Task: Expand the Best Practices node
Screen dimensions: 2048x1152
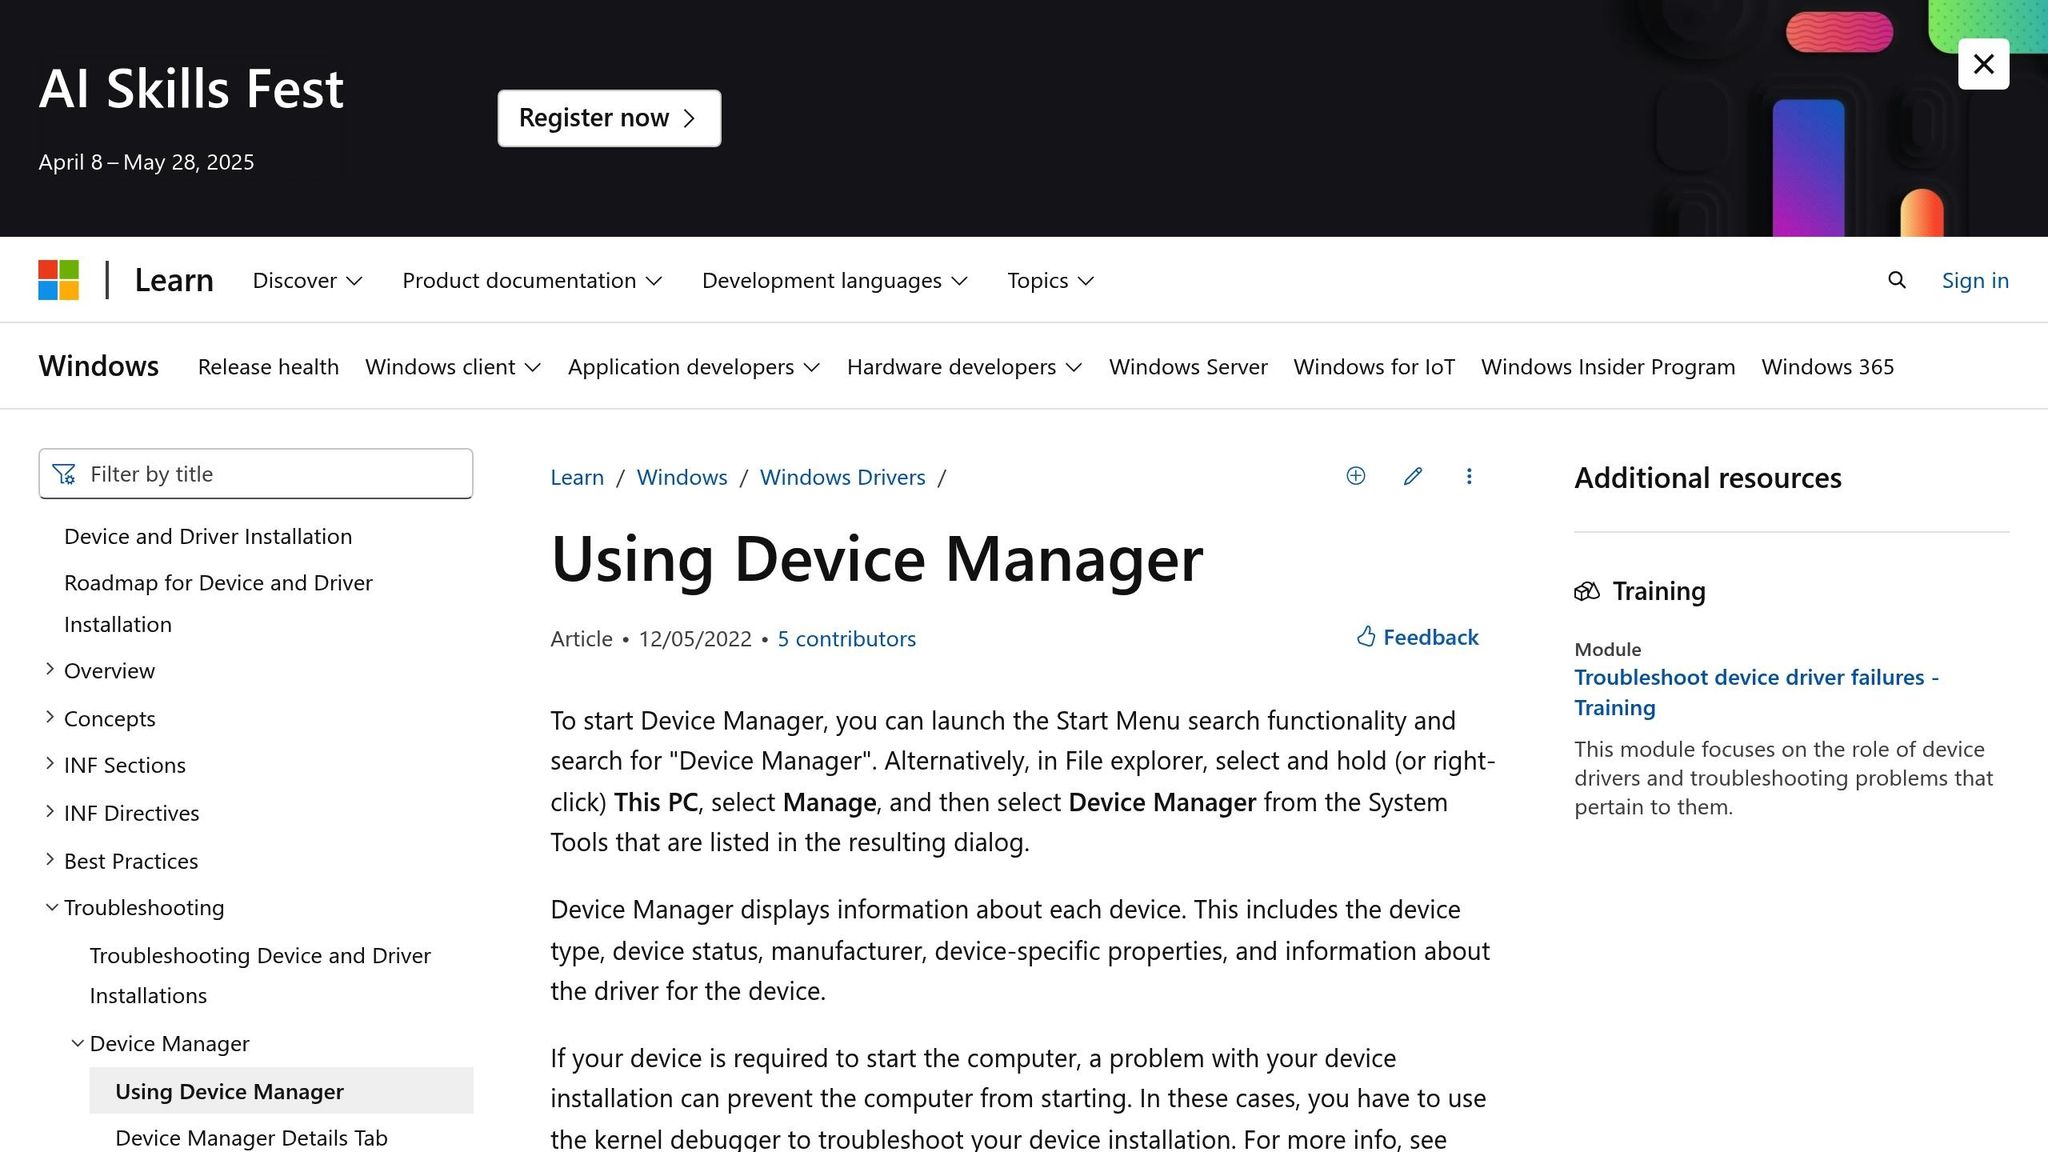Action: tap(50, 860)
